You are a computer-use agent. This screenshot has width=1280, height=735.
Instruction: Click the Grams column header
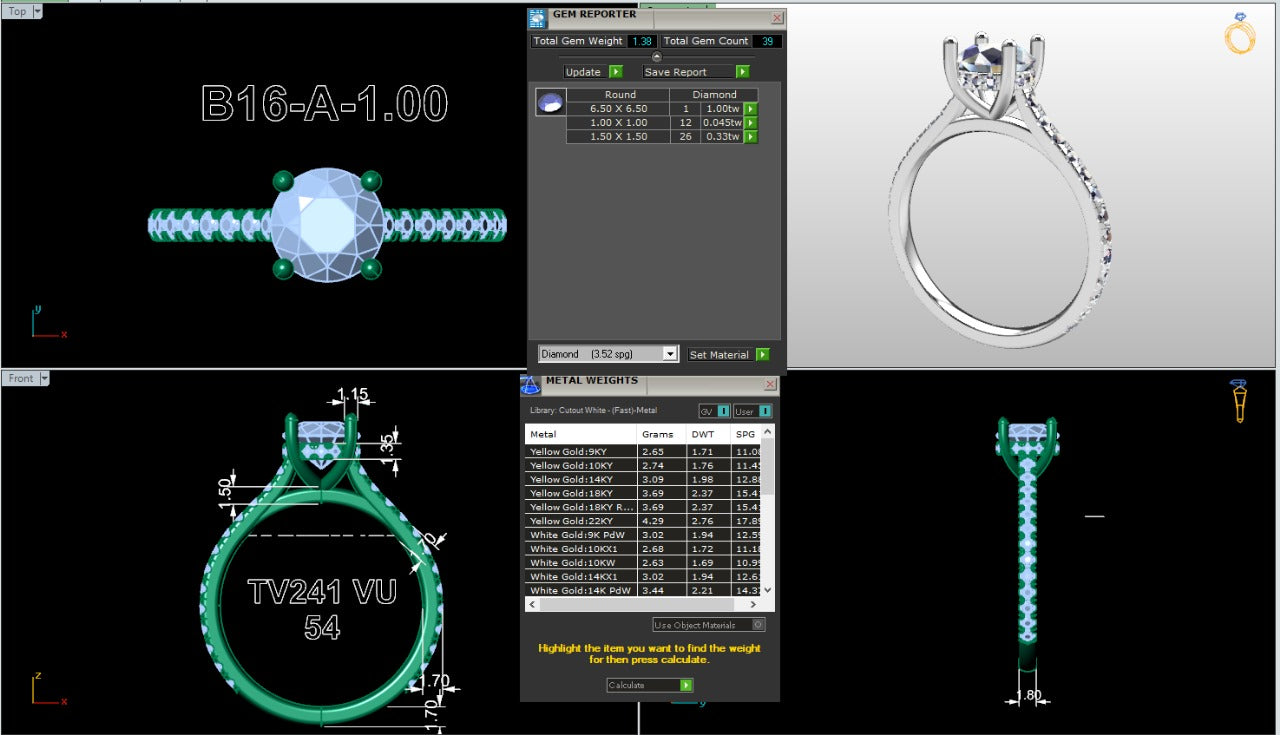(x=662, y=434)
